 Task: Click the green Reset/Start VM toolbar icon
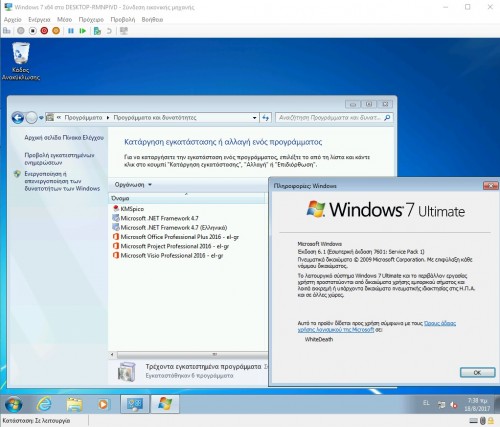pyautogui.click(x=82, y=31)
